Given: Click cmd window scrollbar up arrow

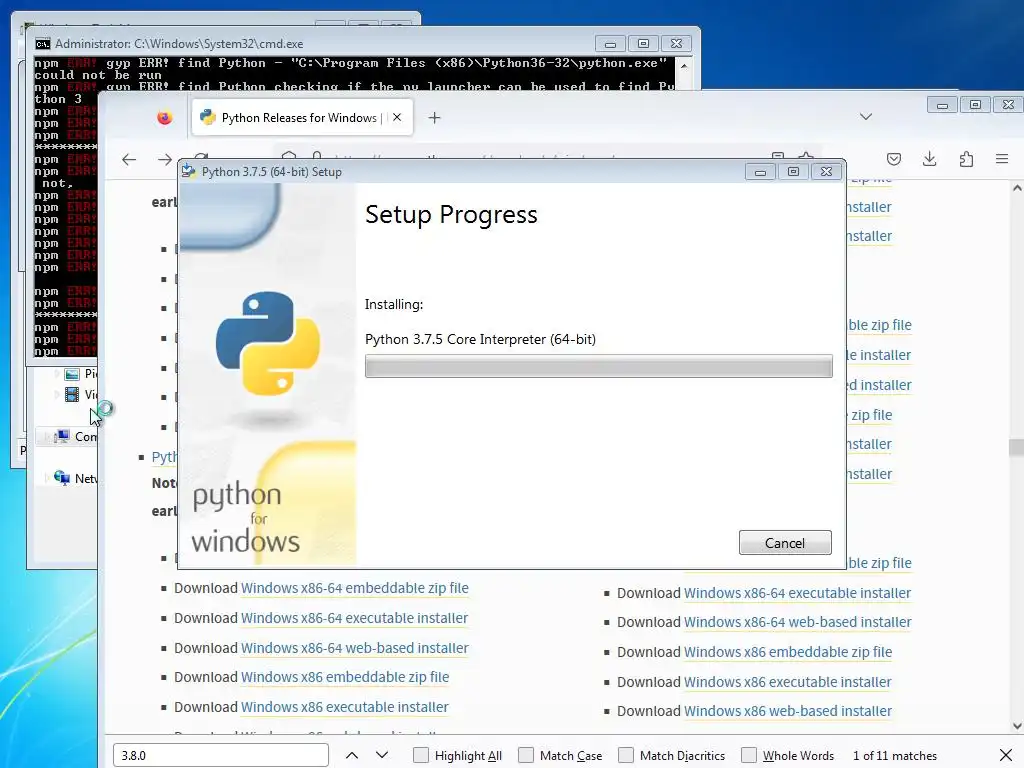Looking at the screenshot, I should (684, 66).
